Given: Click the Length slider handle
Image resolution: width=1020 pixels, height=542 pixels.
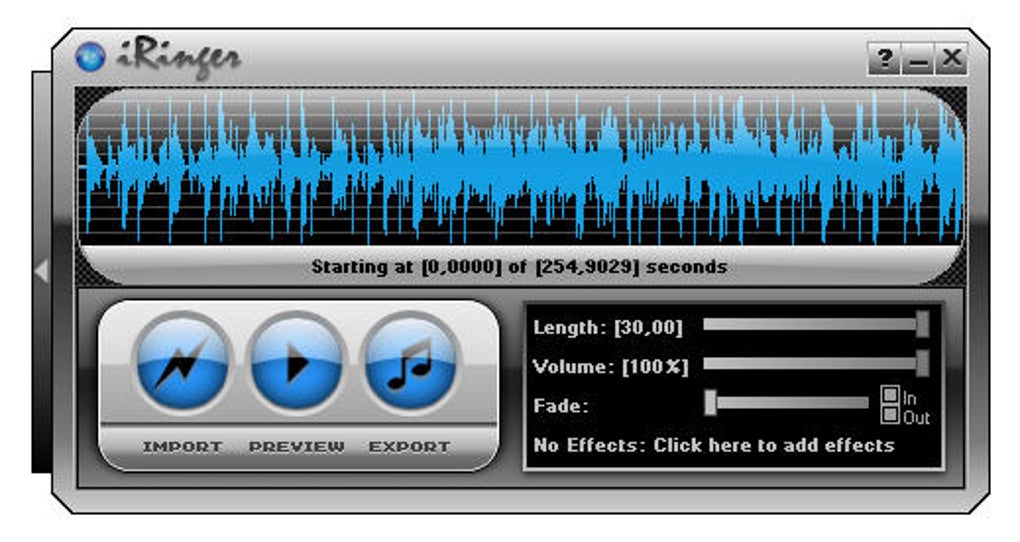Looking at the screenshot, I should pos(922,324).
